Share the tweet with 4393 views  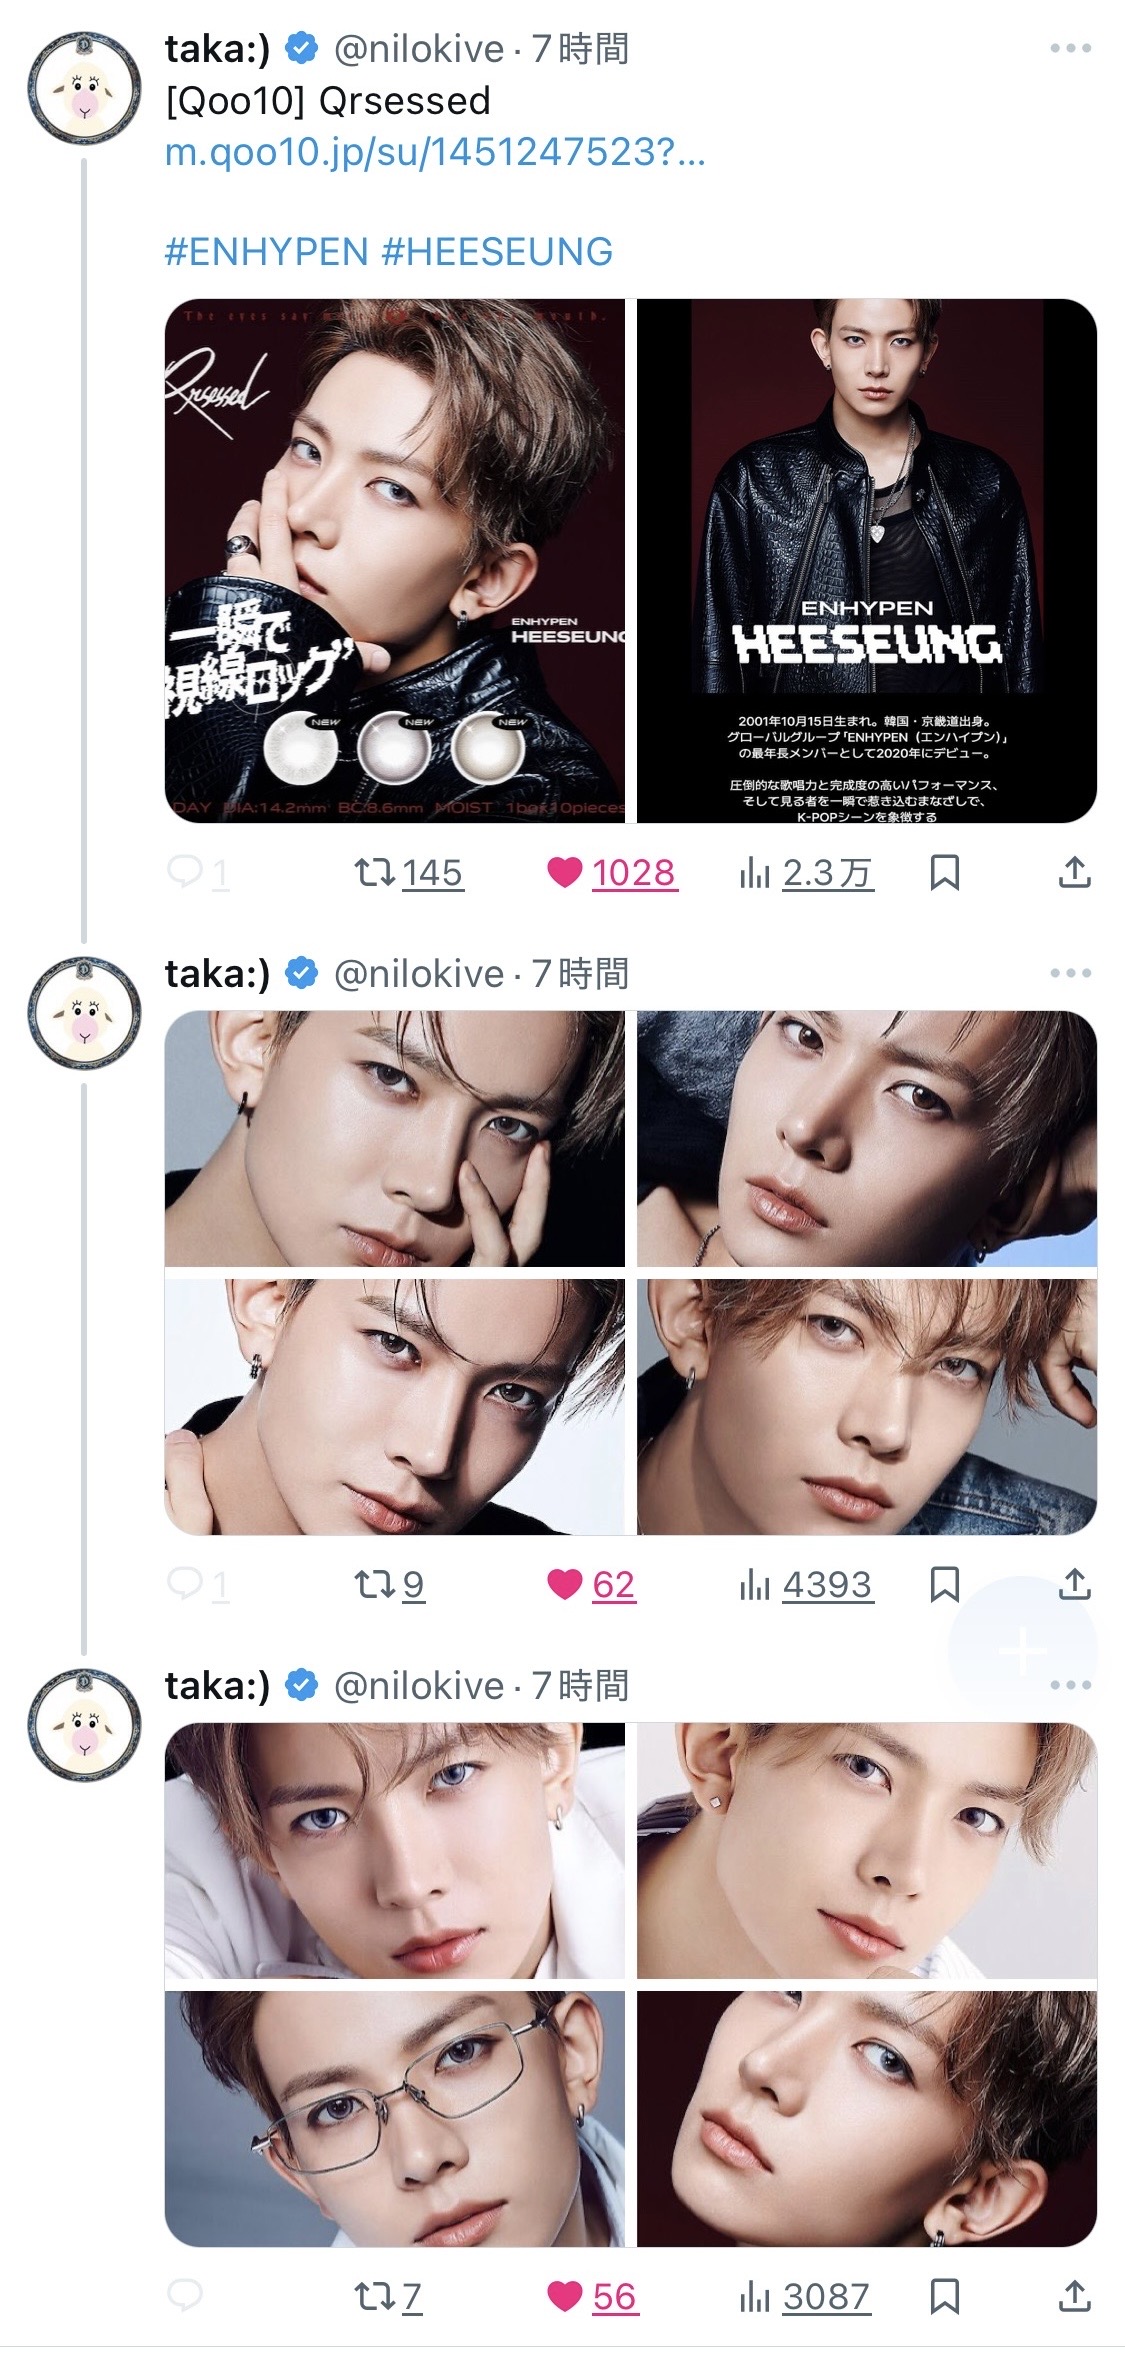pos(1074,1585)
